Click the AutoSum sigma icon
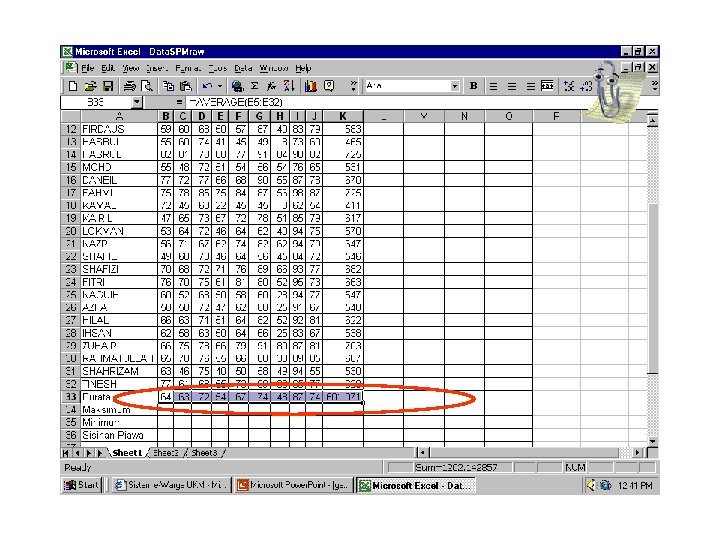 [255, 86]
